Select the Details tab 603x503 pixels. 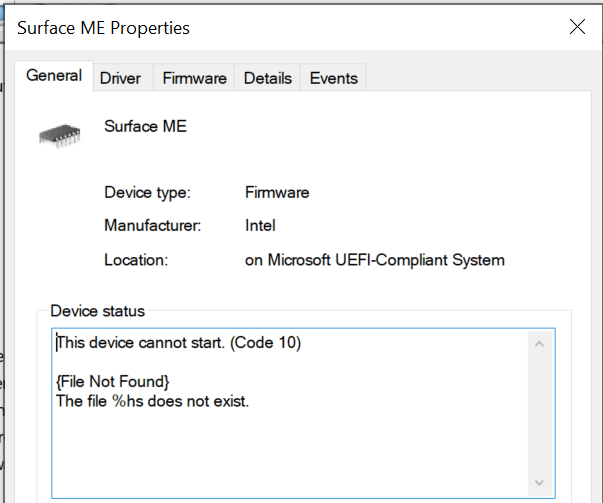point(268,78)
